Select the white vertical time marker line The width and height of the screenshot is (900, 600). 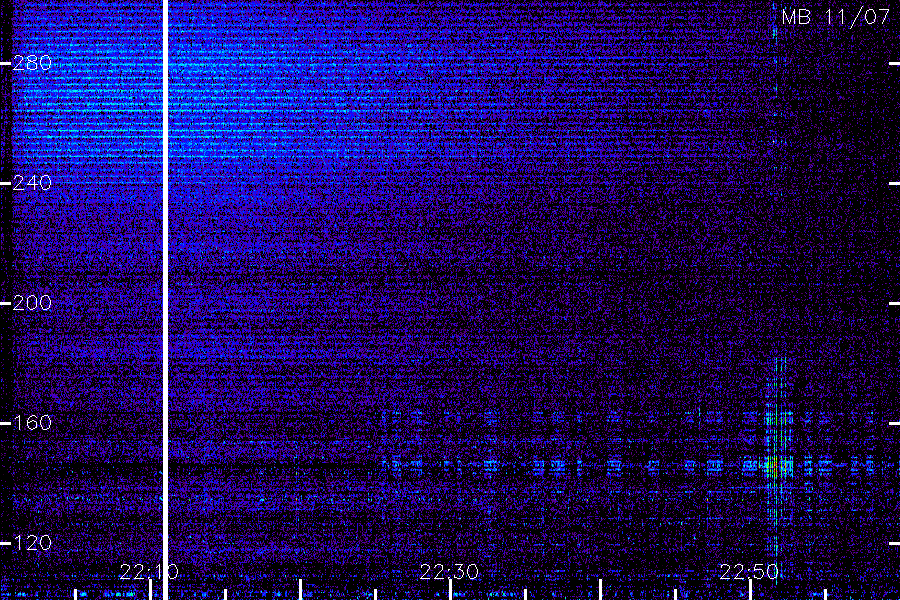coord(166,300)
